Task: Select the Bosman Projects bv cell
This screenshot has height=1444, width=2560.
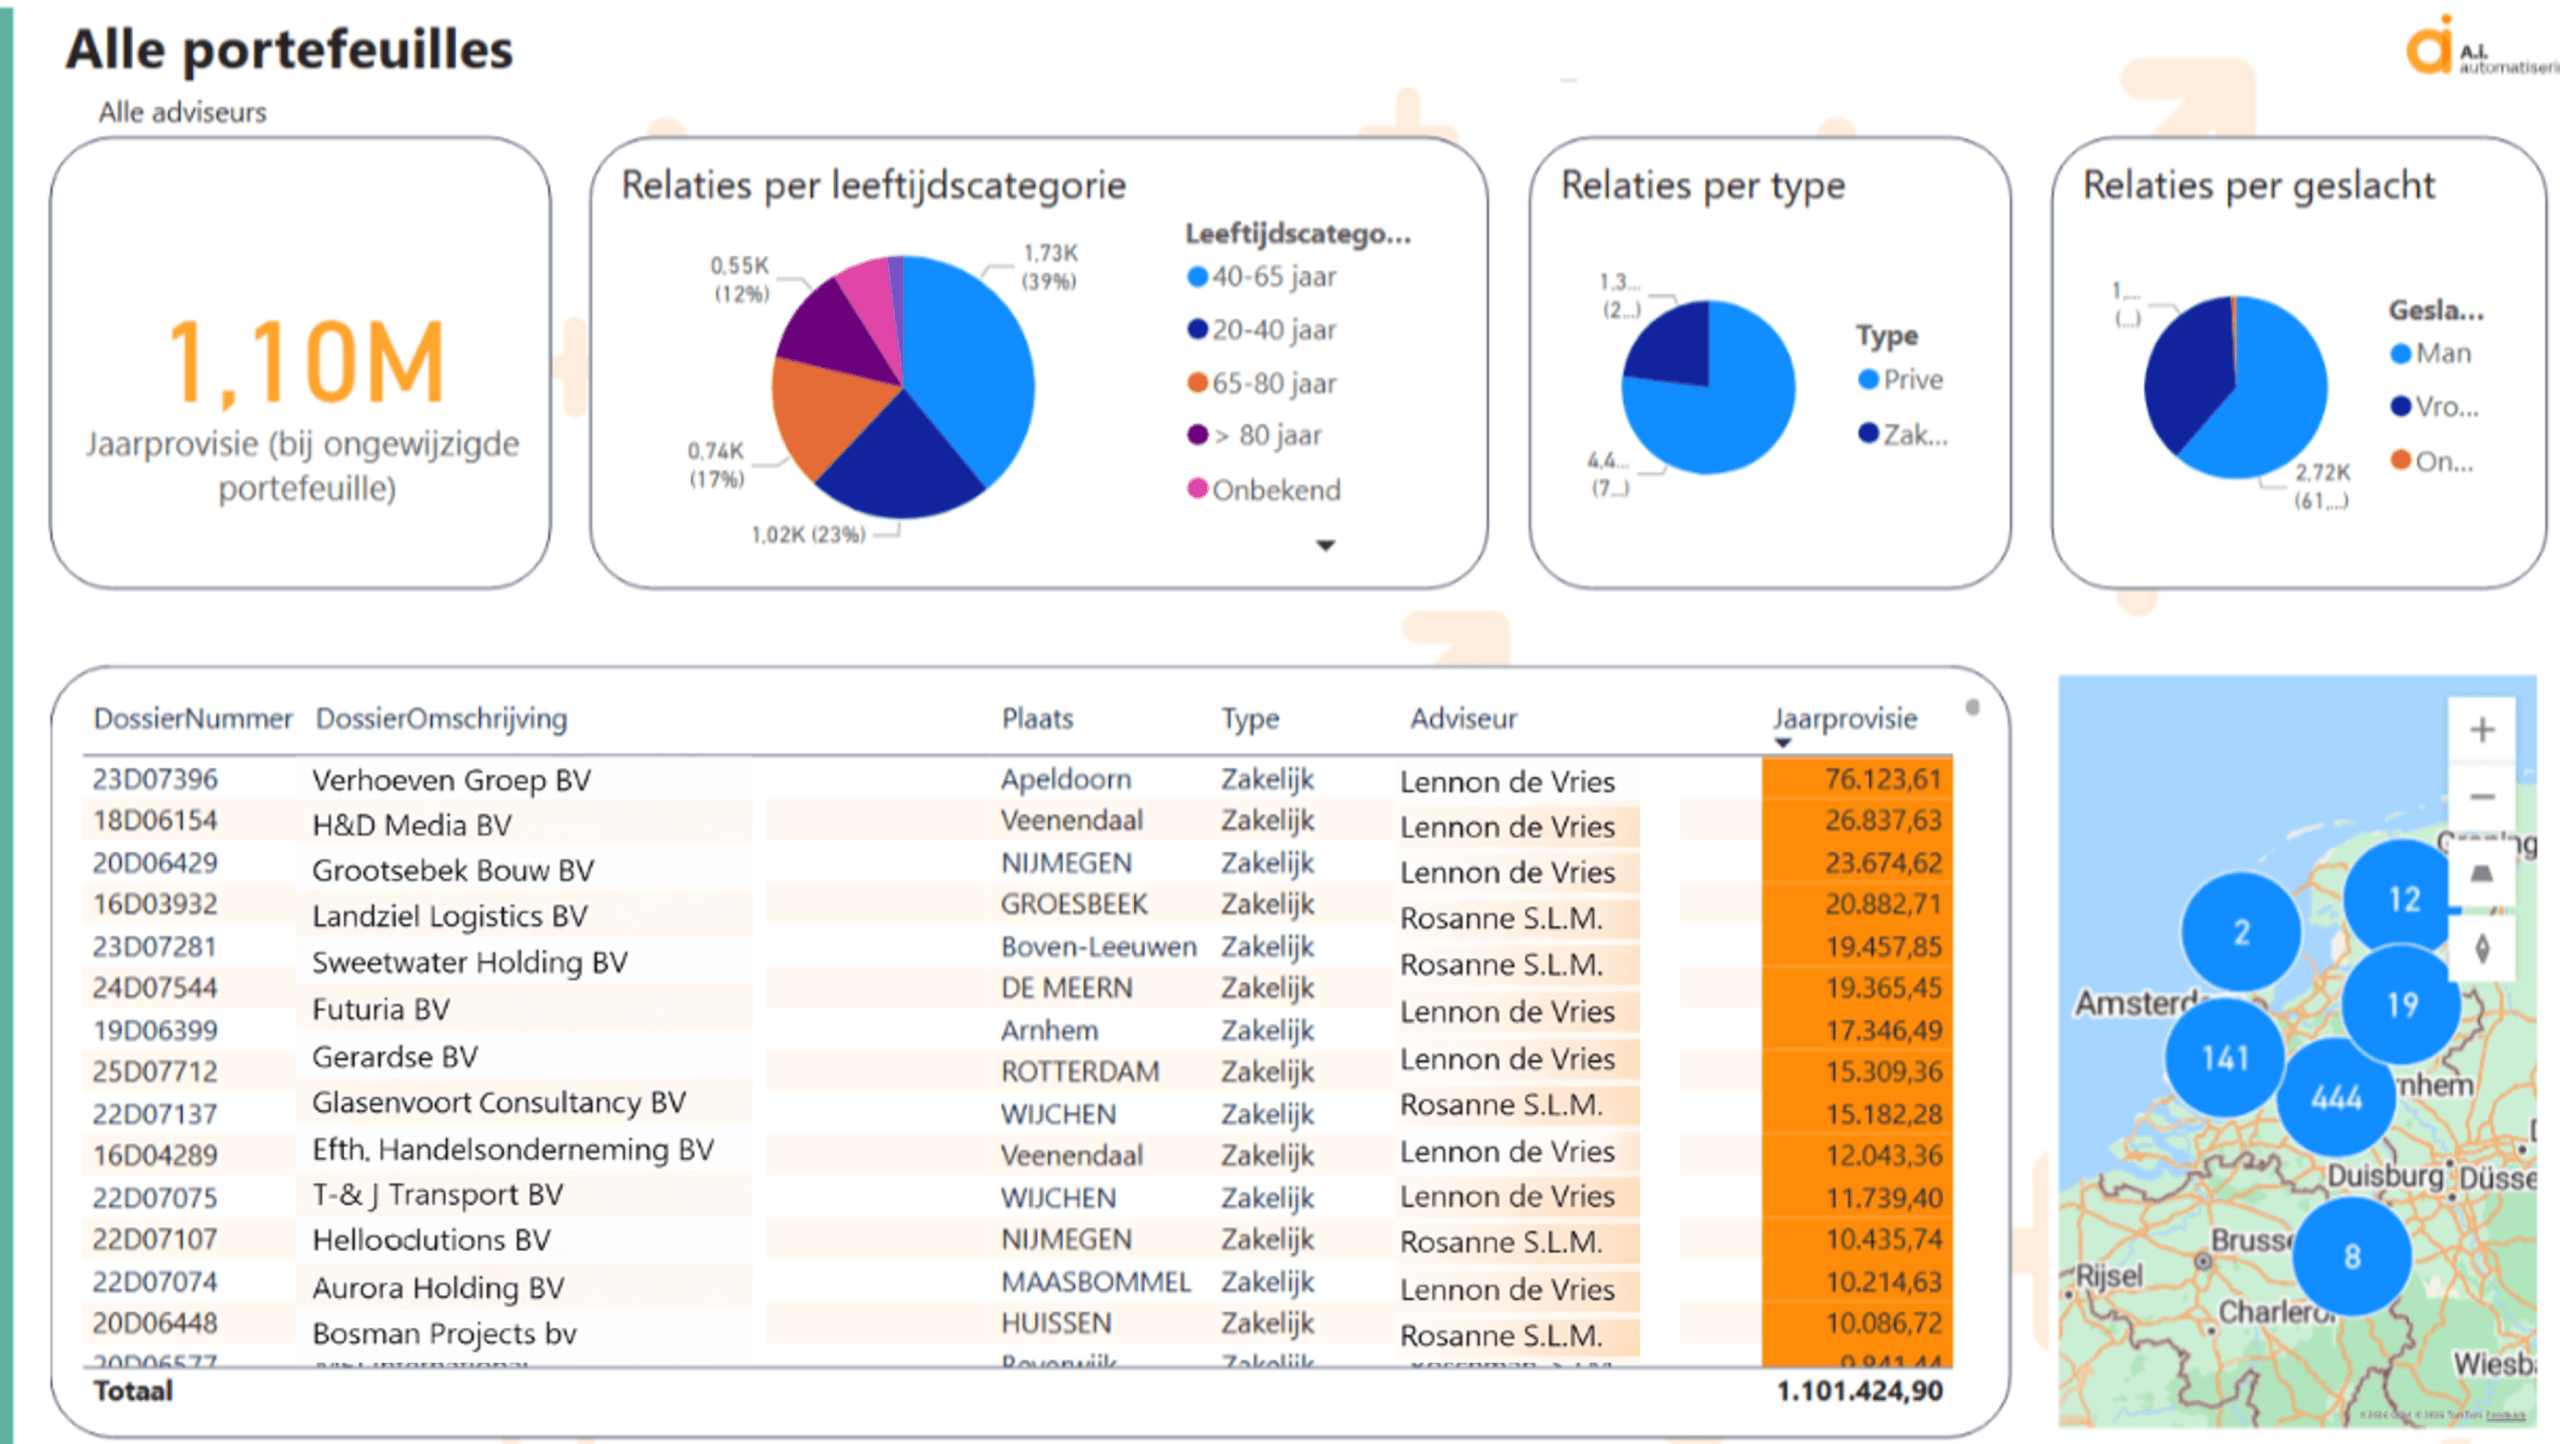Action: click(x=444, y=1333)
